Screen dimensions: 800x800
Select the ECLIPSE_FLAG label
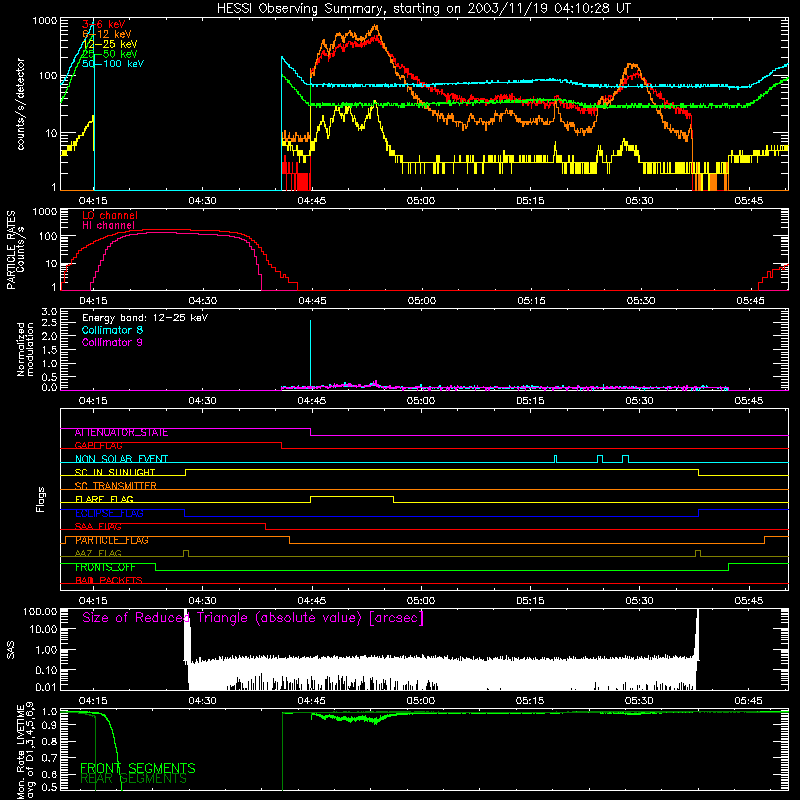point(109,513)
